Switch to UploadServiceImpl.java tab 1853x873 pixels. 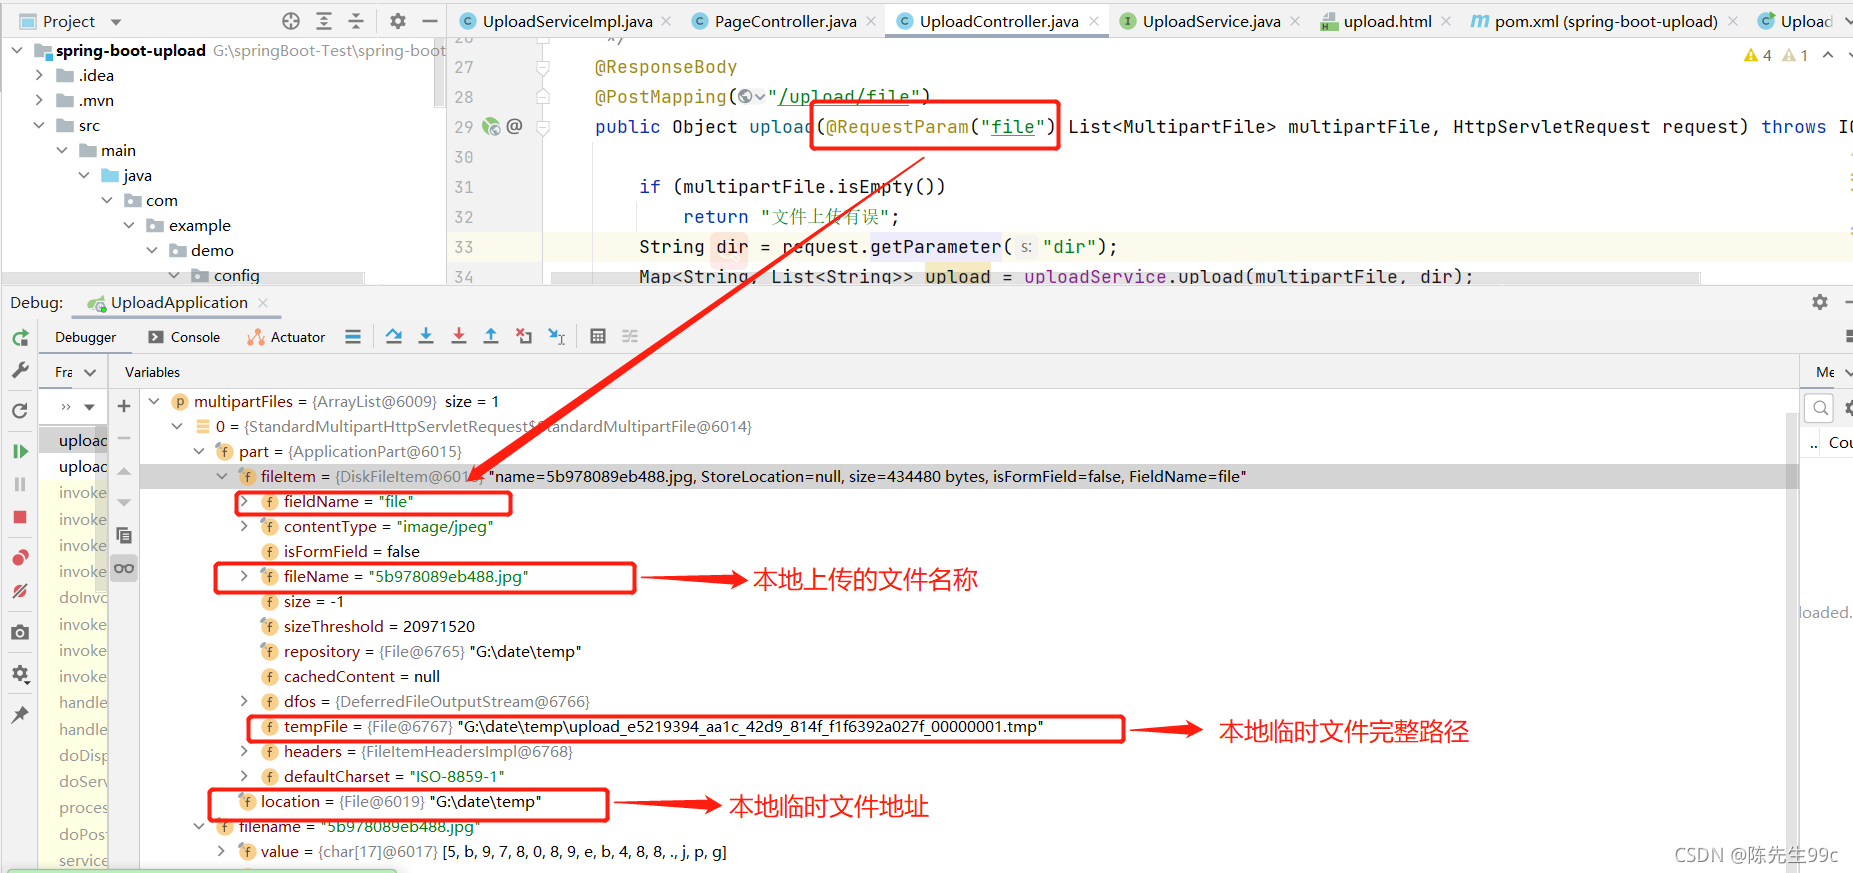[567, 21]
